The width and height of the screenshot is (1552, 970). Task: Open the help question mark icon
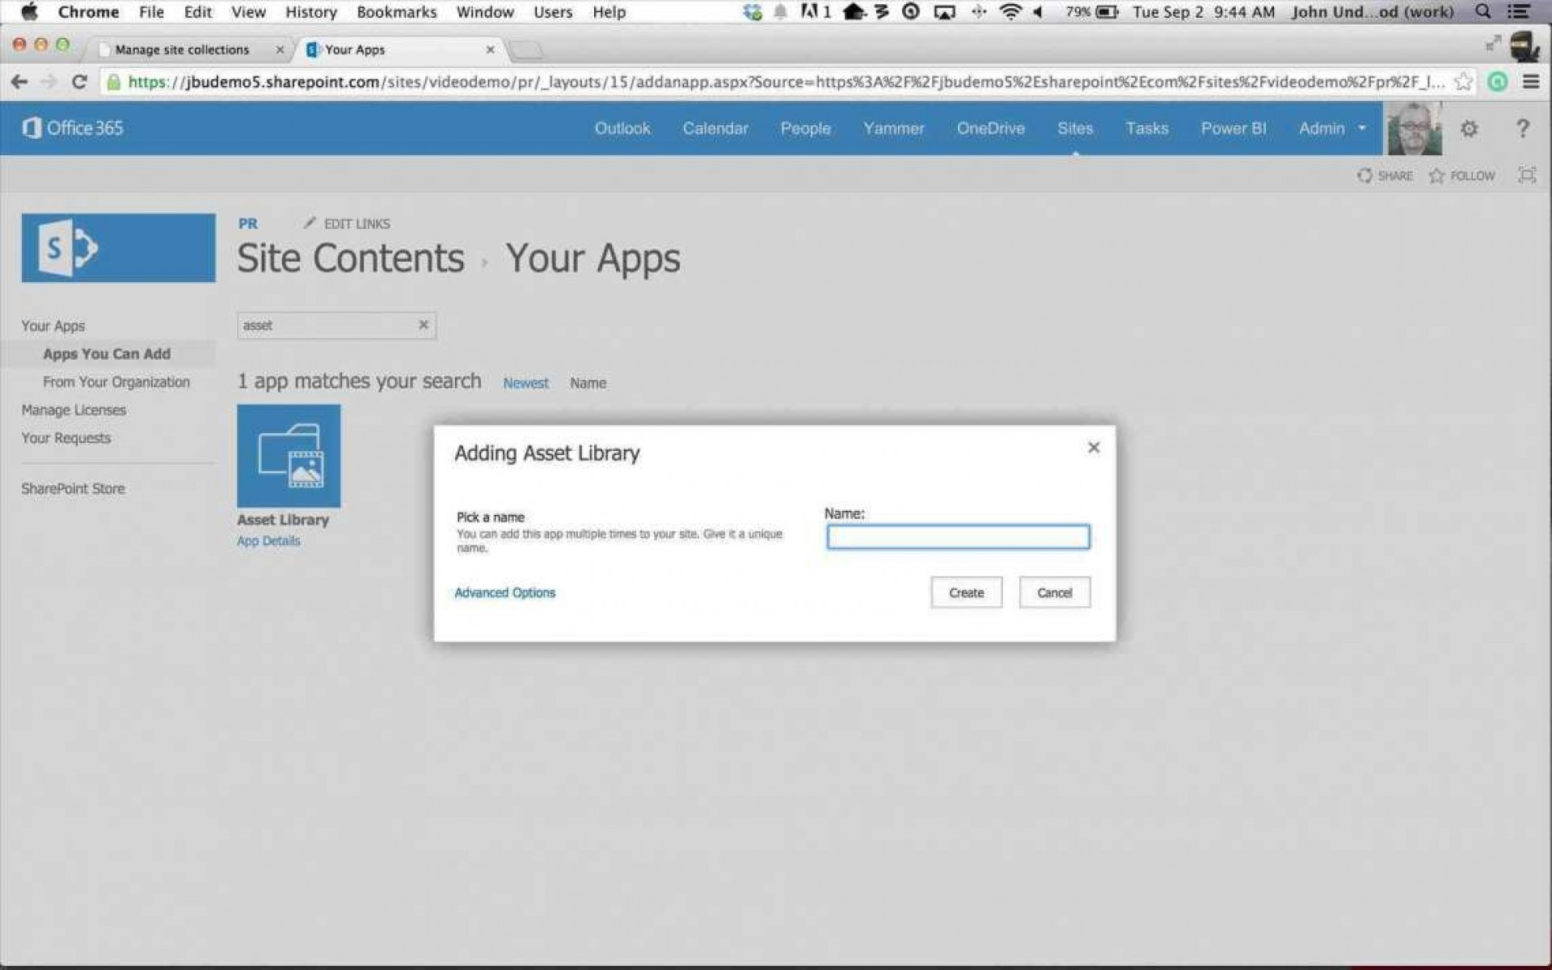click(x=1522, y=128)
